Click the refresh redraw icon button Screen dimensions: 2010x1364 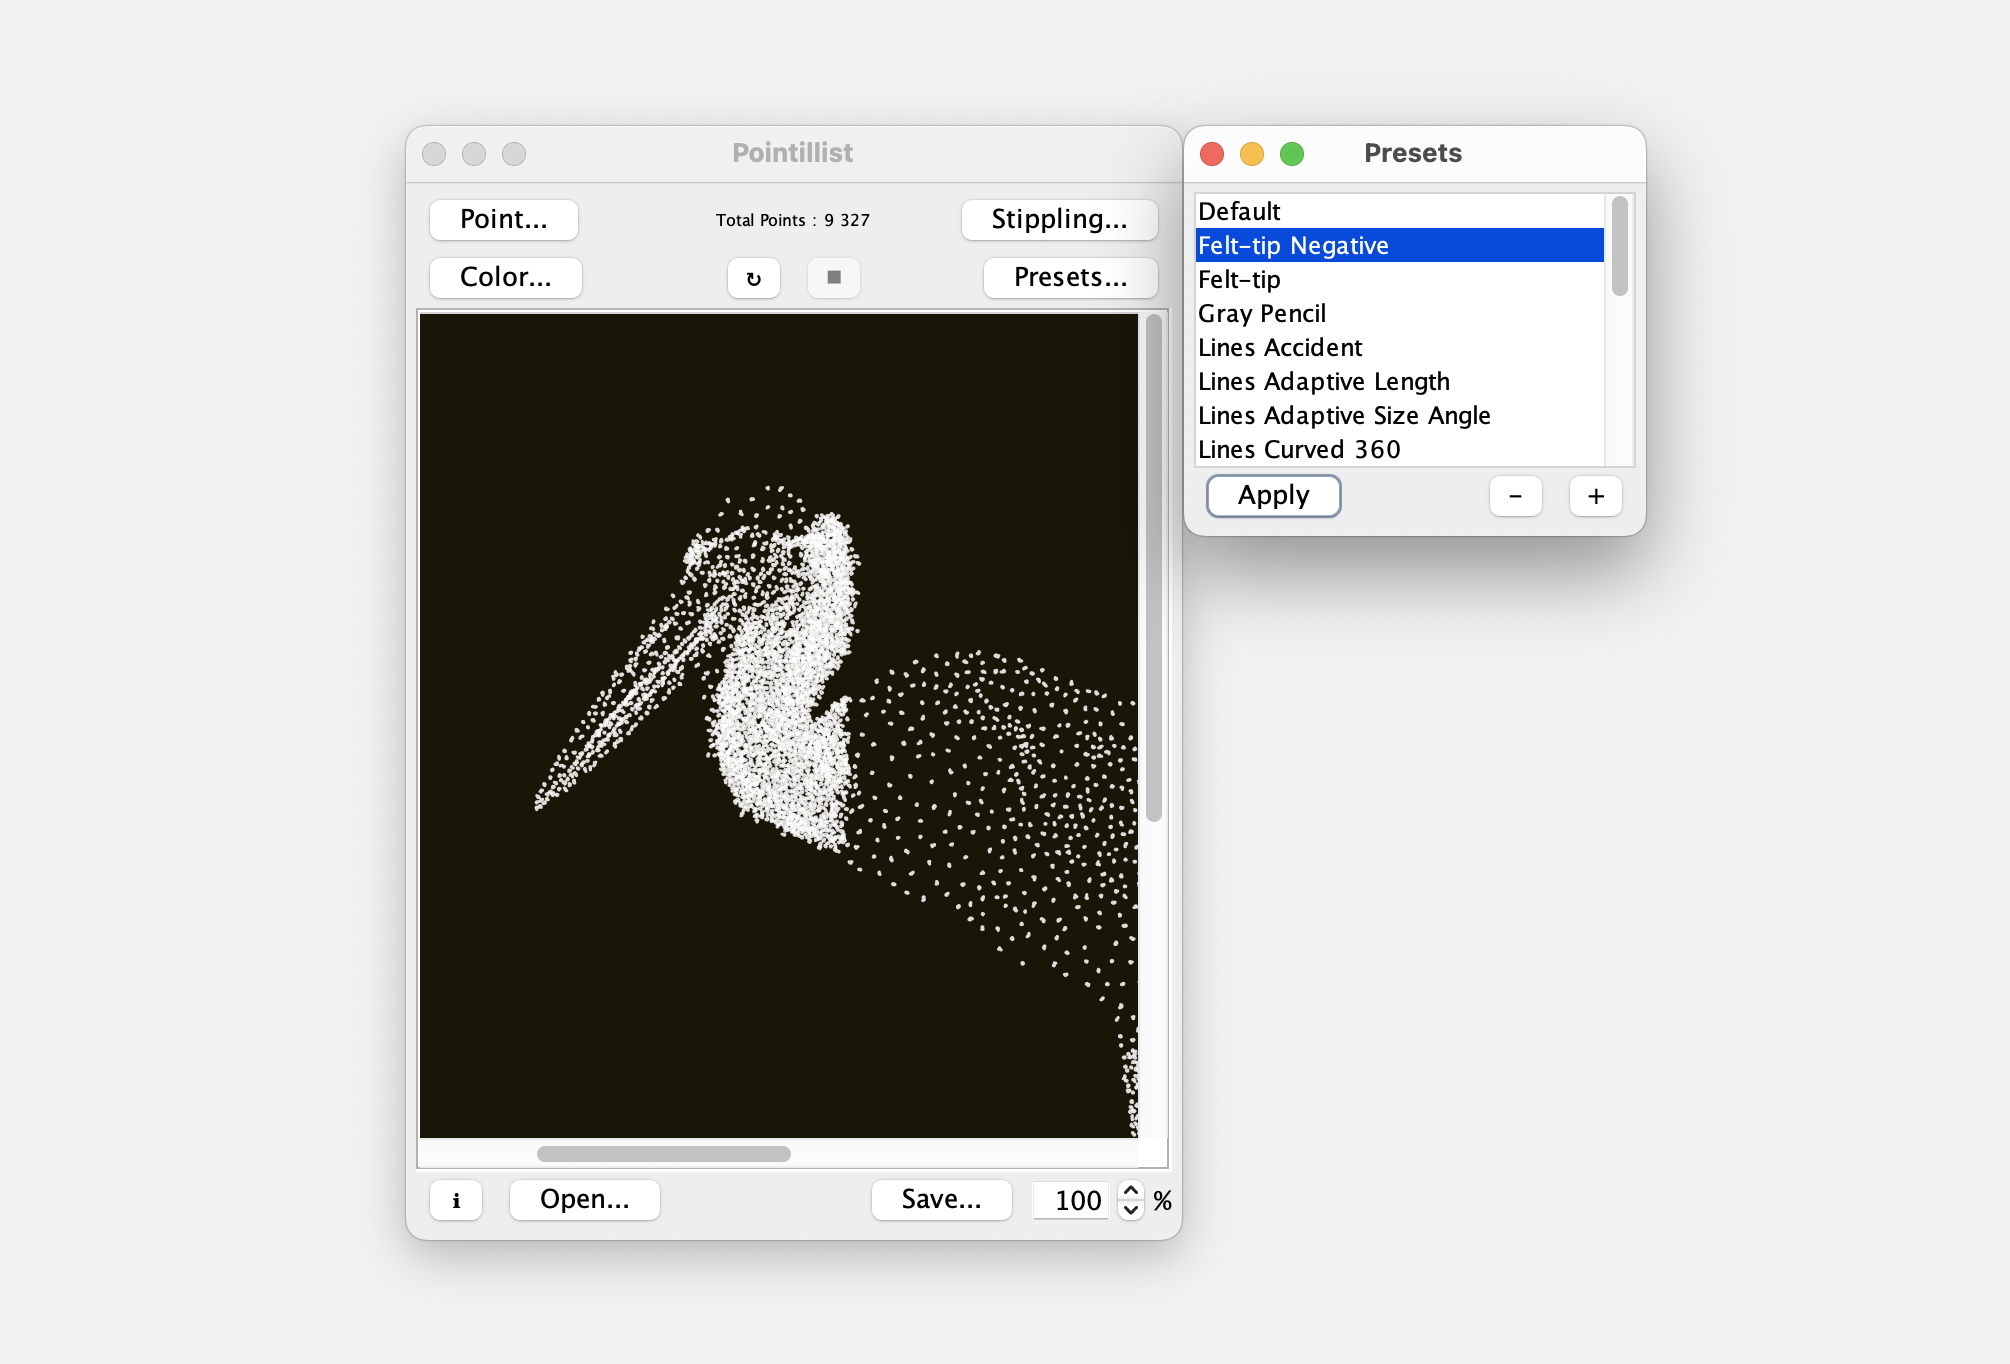(753, 278)
